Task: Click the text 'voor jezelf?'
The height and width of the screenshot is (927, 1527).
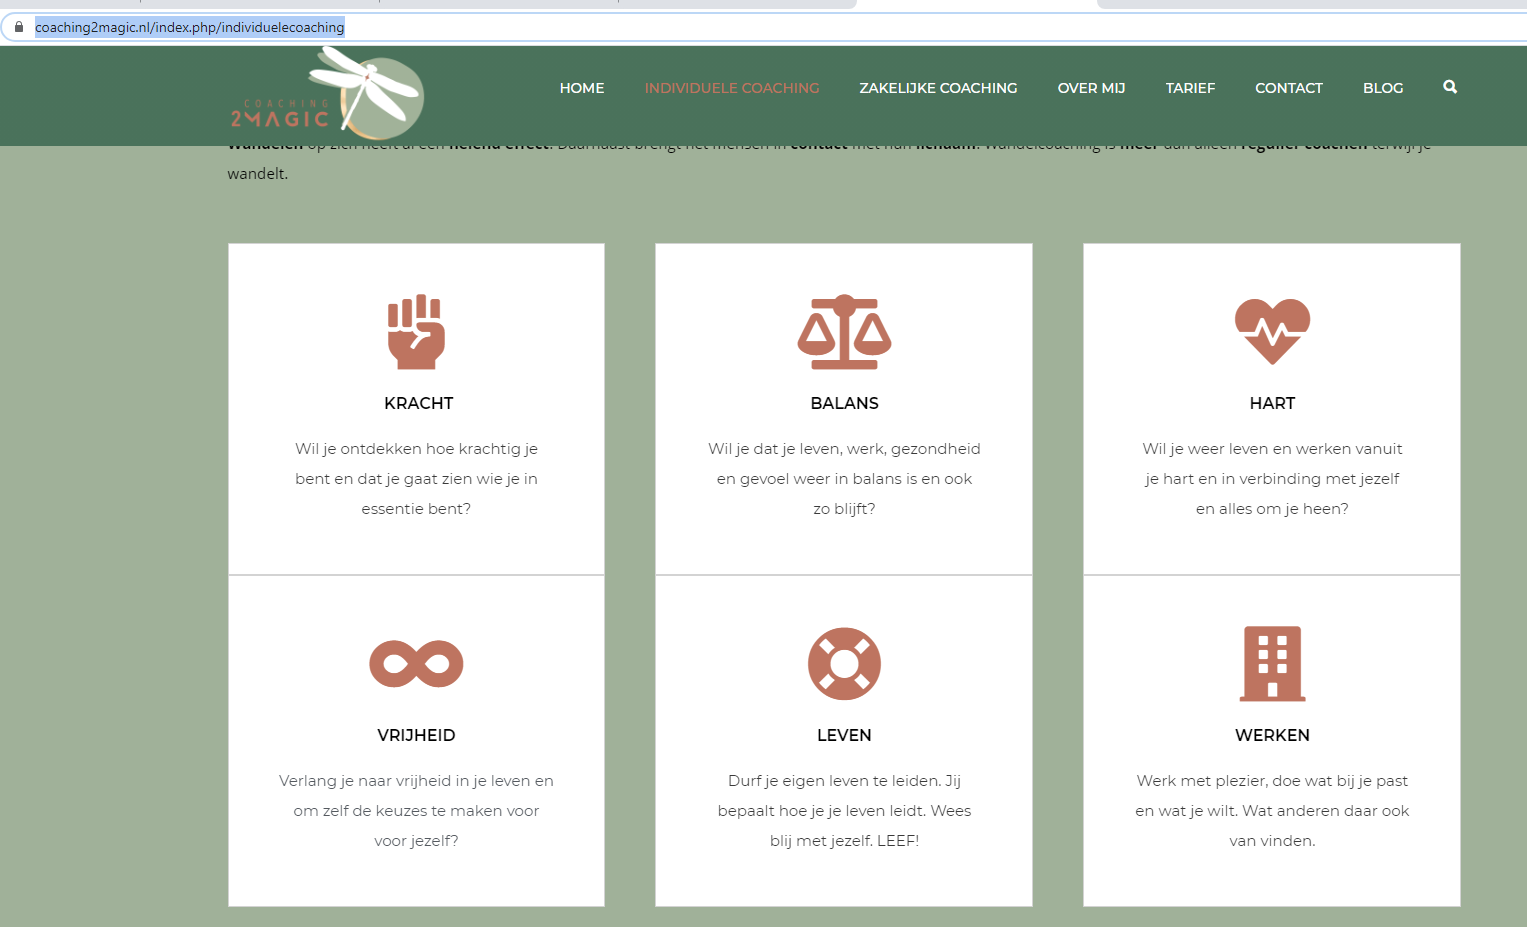Action: coord(416,841)
